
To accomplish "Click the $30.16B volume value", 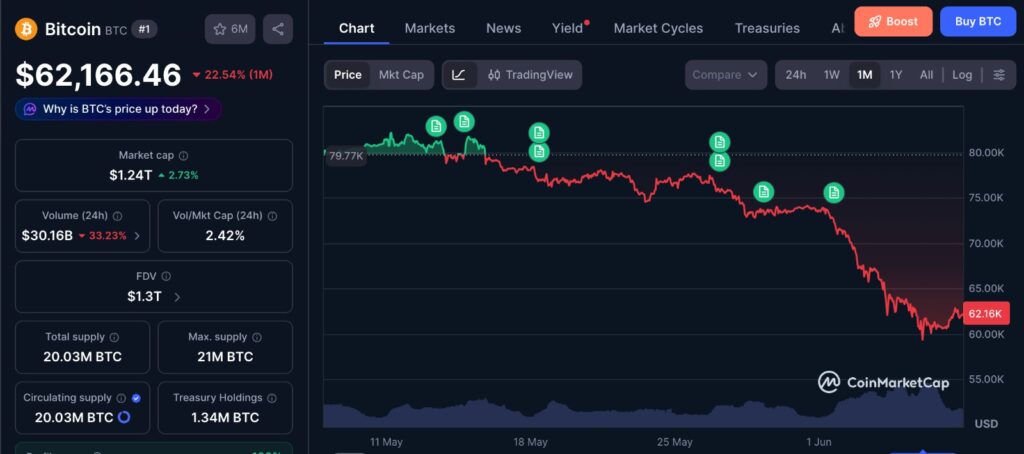I will [x=47, y=236].
